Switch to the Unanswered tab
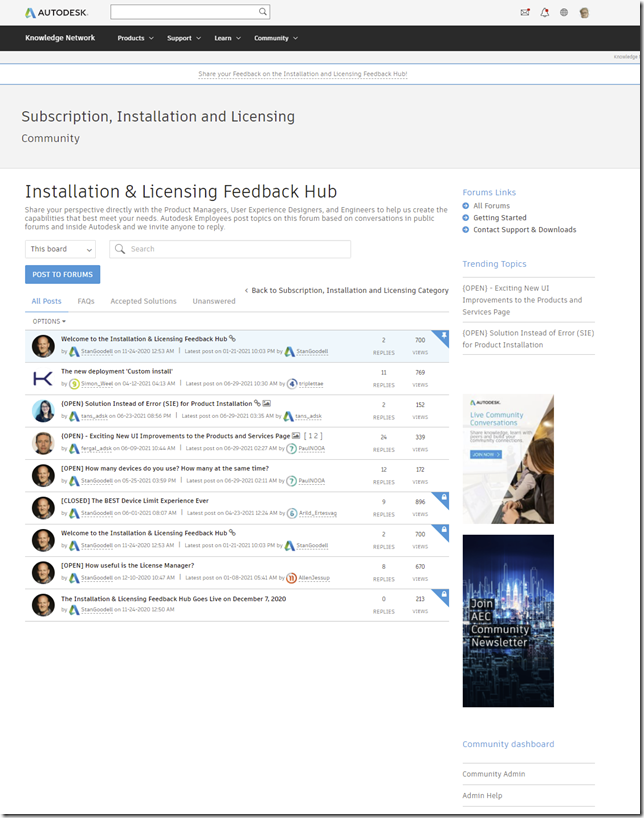This screenshot has width=644, height=818. (214, 301)
